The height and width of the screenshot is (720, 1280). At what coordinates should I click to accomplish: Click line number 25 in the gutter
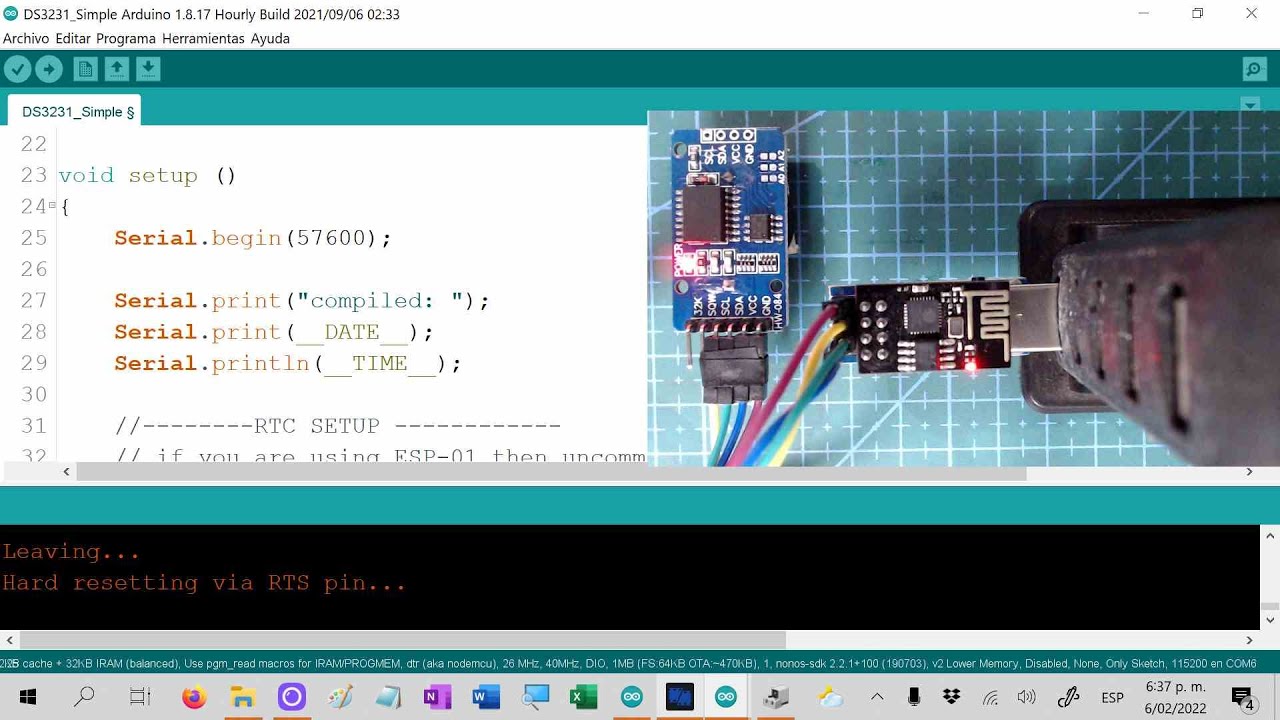[34, 238]
